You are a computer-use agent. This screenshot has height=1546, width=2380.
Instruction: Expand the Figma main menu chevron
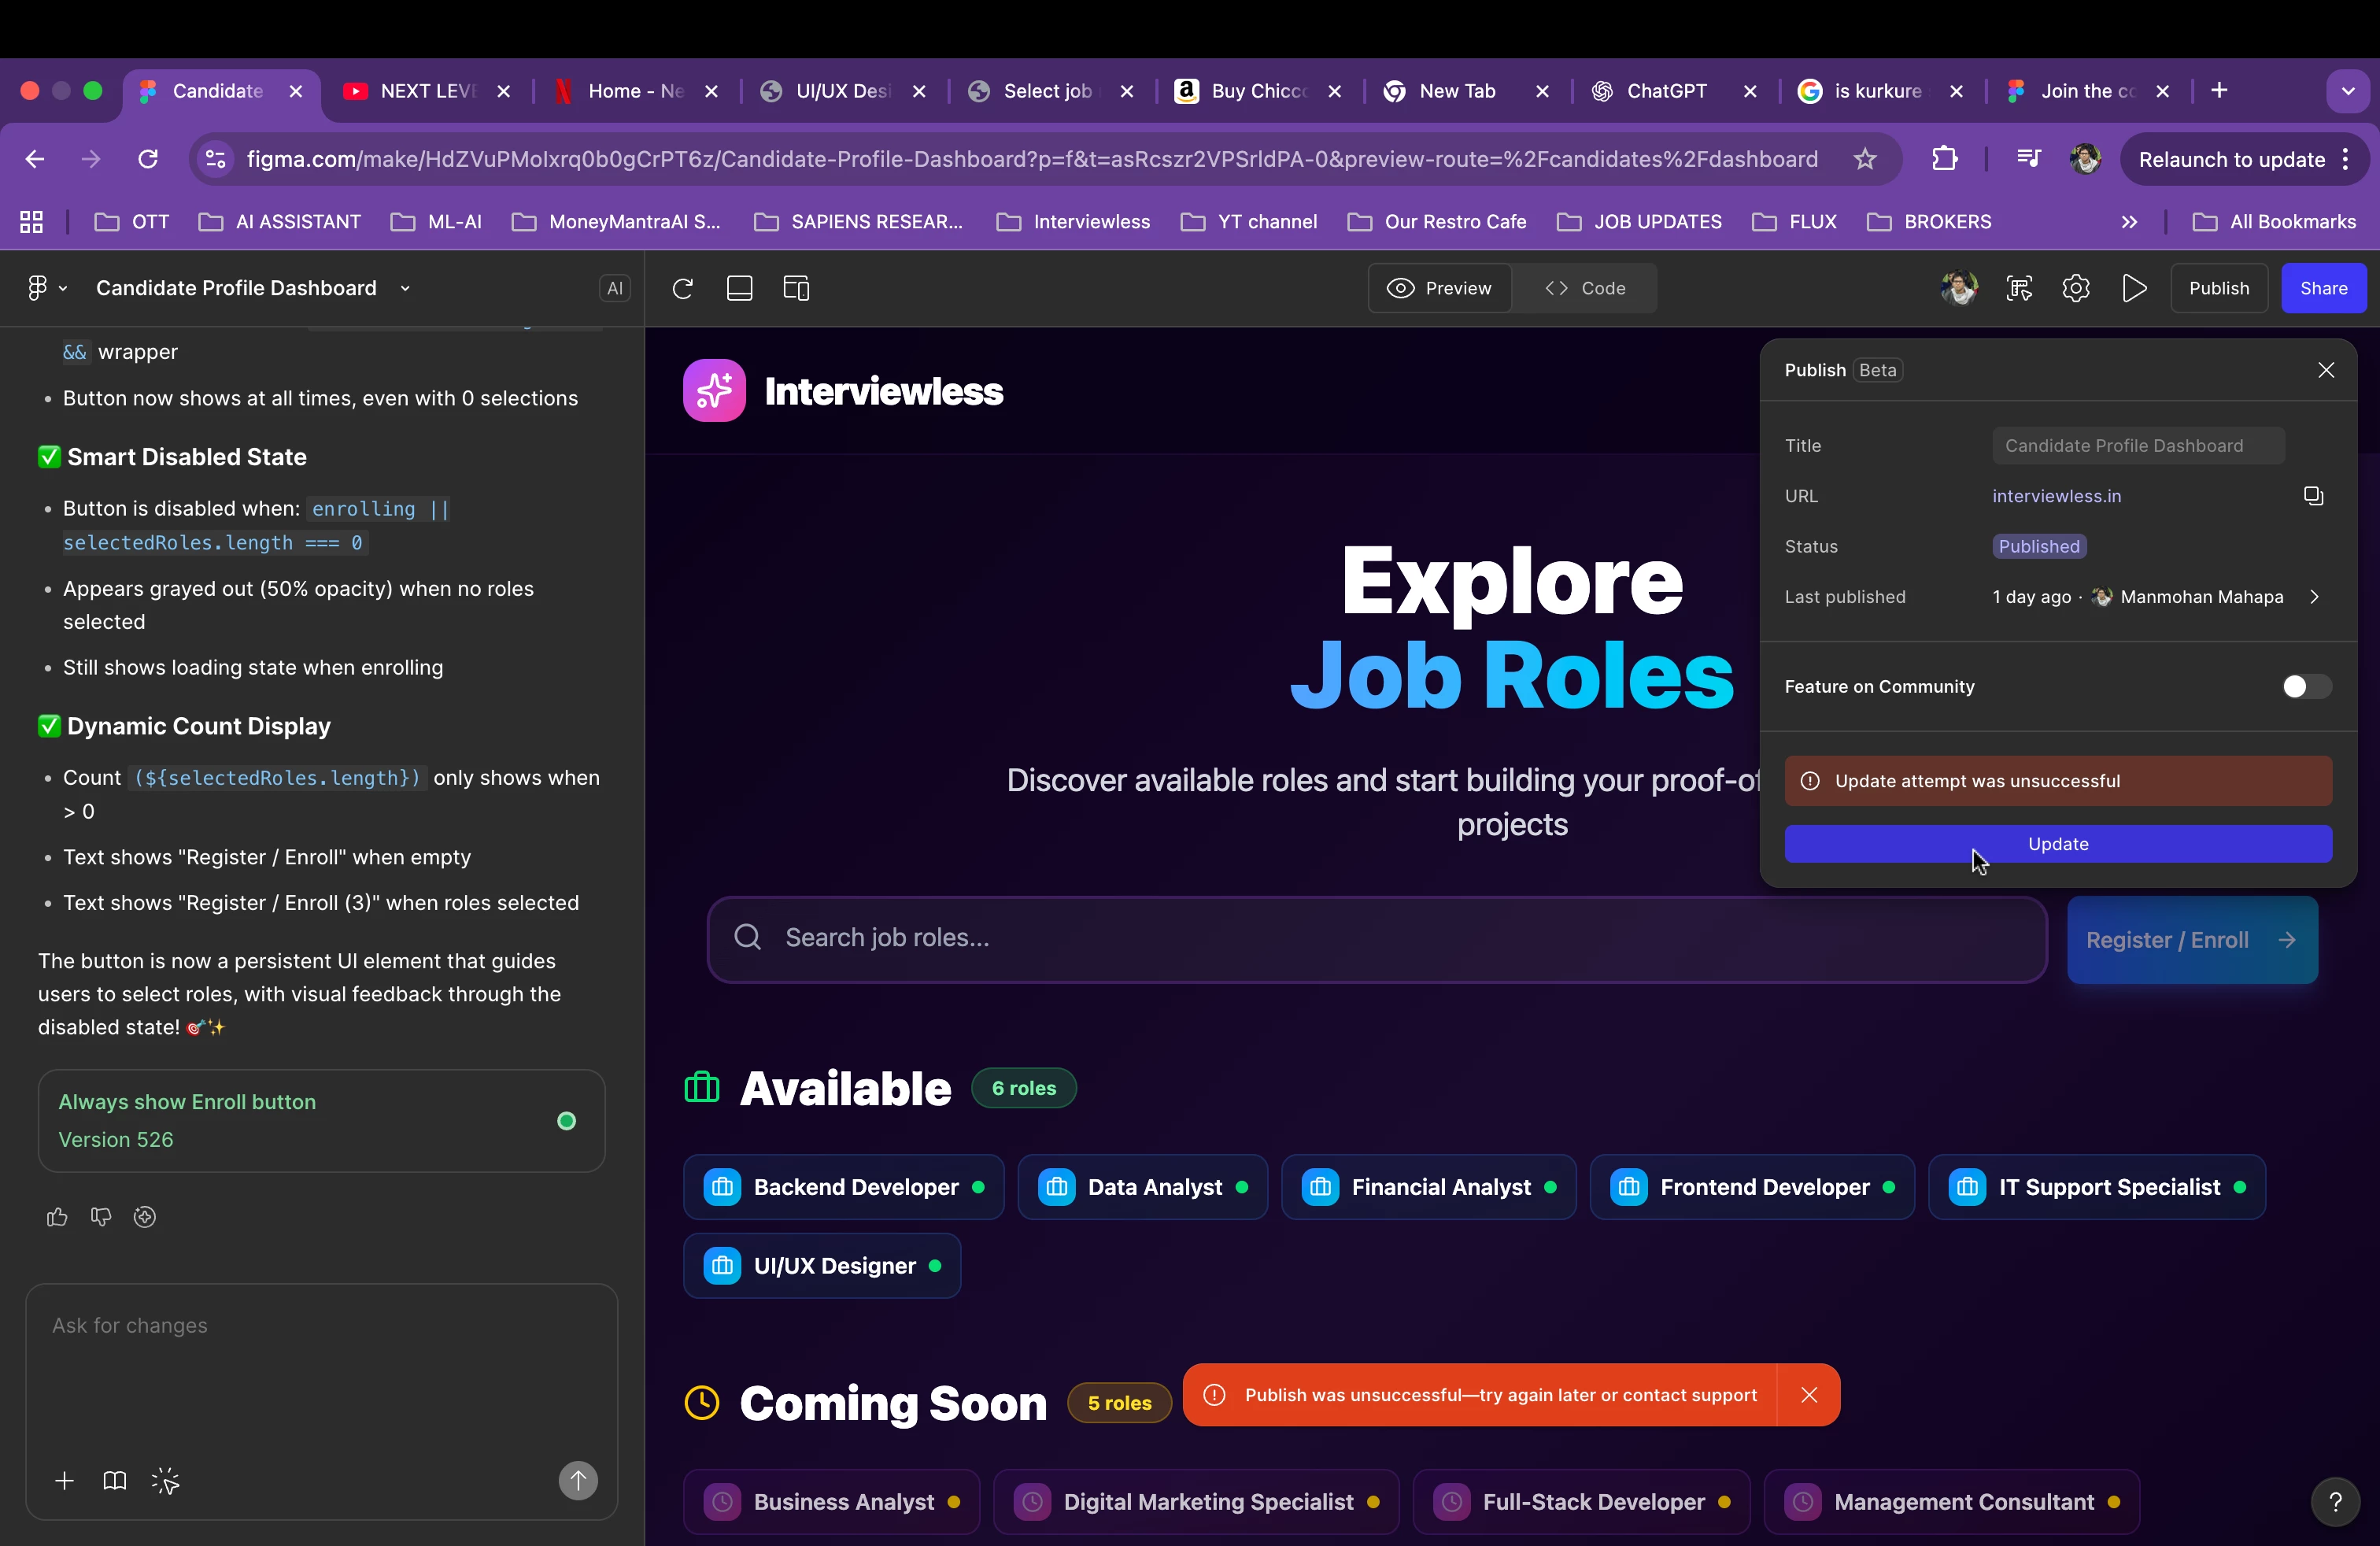tap(63, 289)
